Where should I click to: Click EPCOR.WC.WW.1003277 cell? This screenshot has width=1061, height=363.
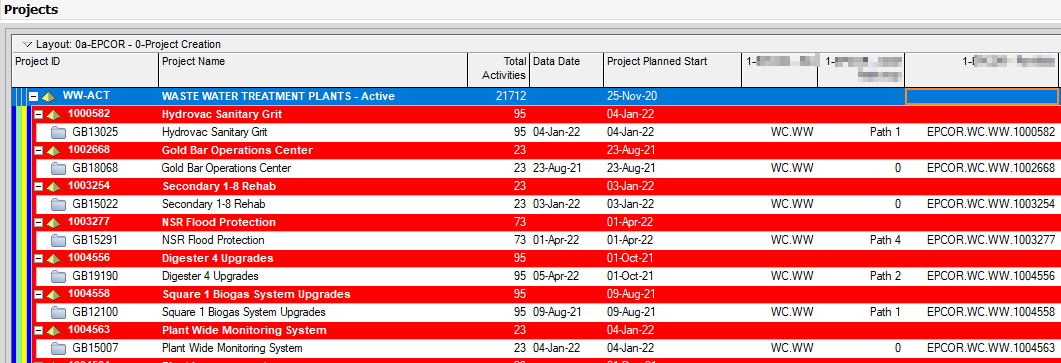[991, 240]
